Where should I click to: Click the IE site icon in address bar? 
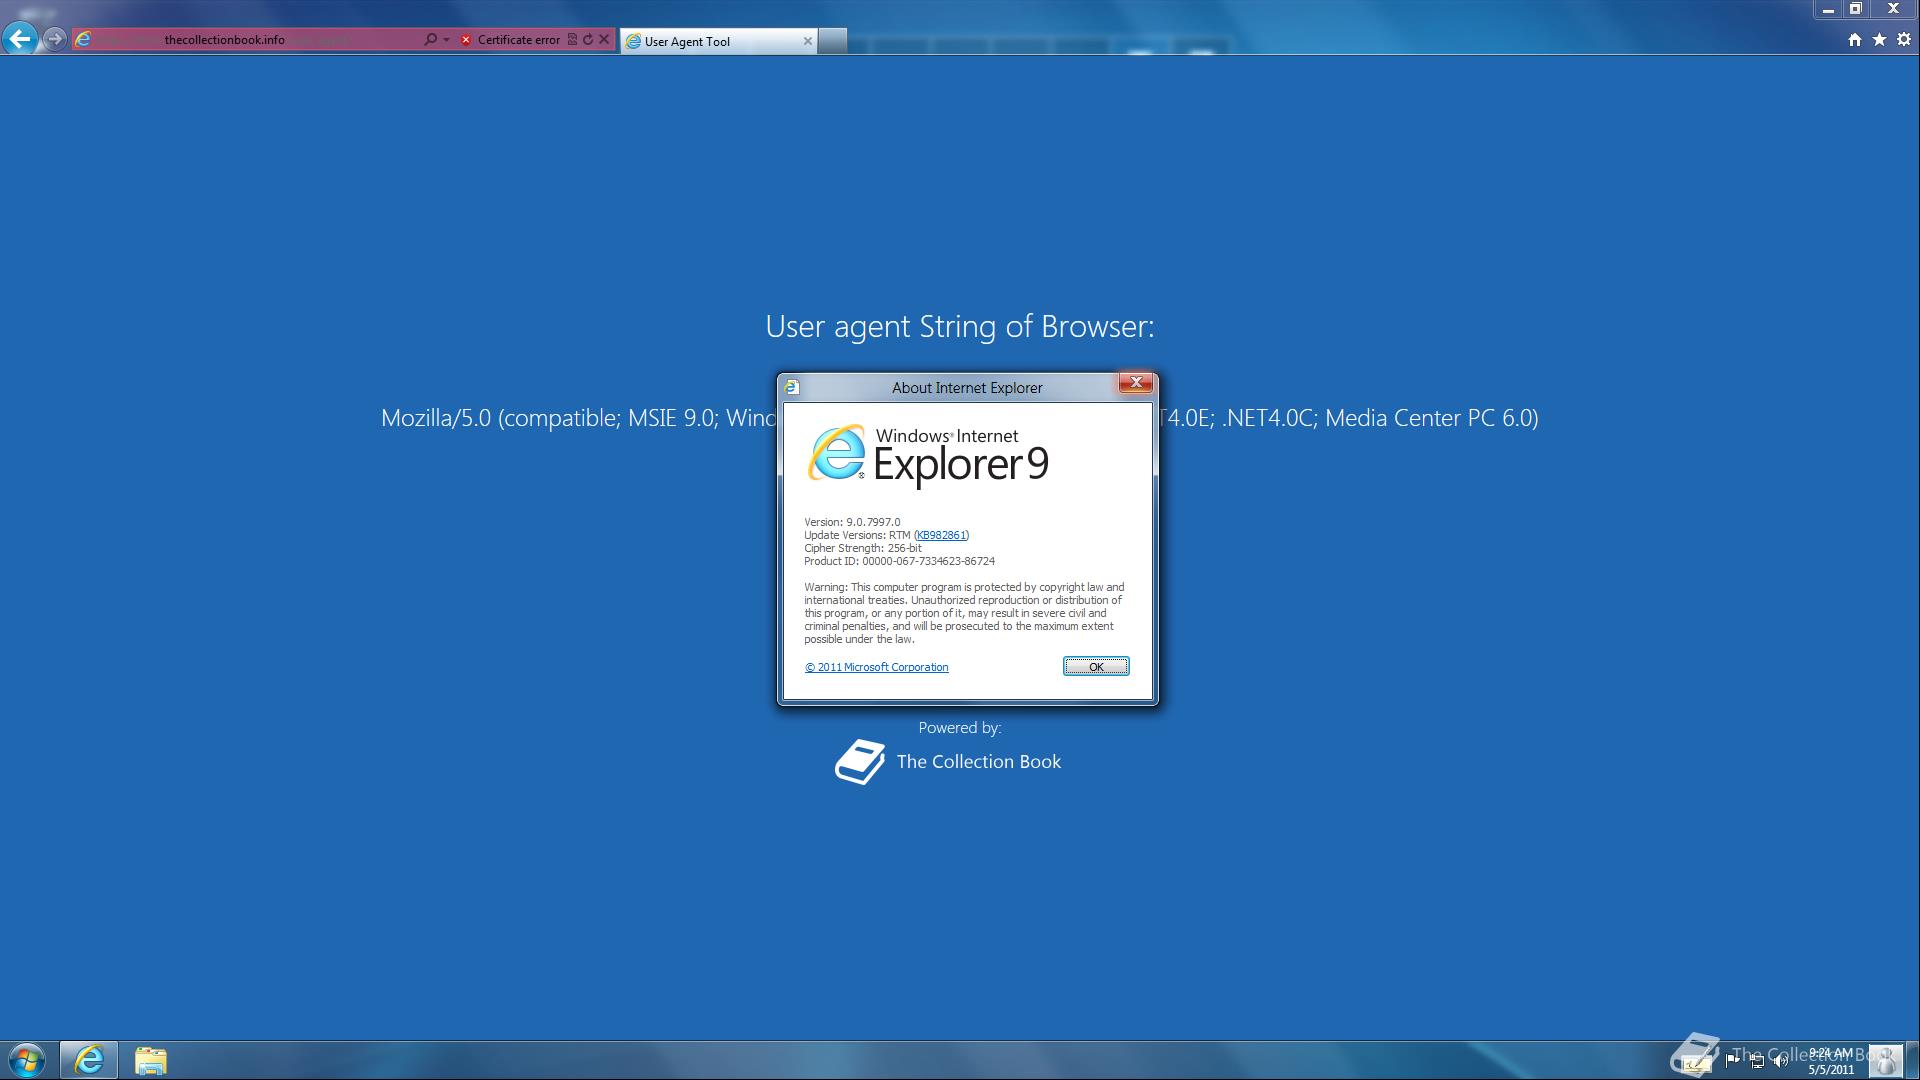pos(84,39)
